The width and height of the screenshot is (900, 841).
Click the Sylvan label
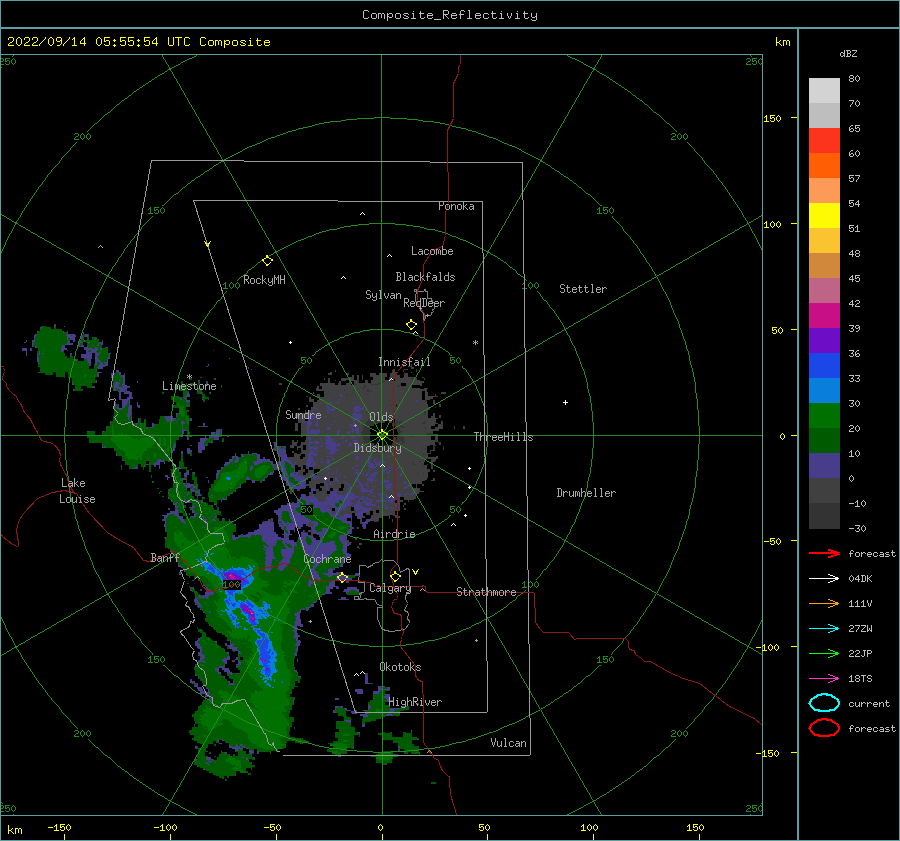(383, 295)
